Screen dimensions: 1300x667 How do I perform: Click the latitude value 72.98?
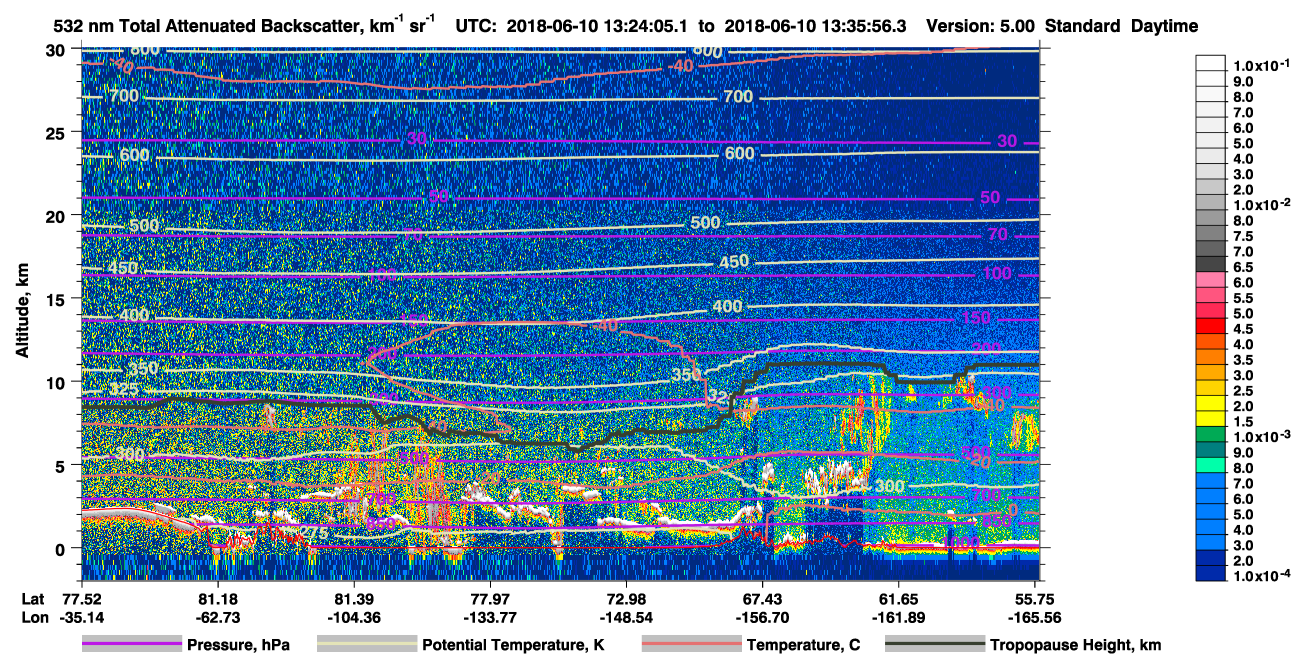(626, 598)
